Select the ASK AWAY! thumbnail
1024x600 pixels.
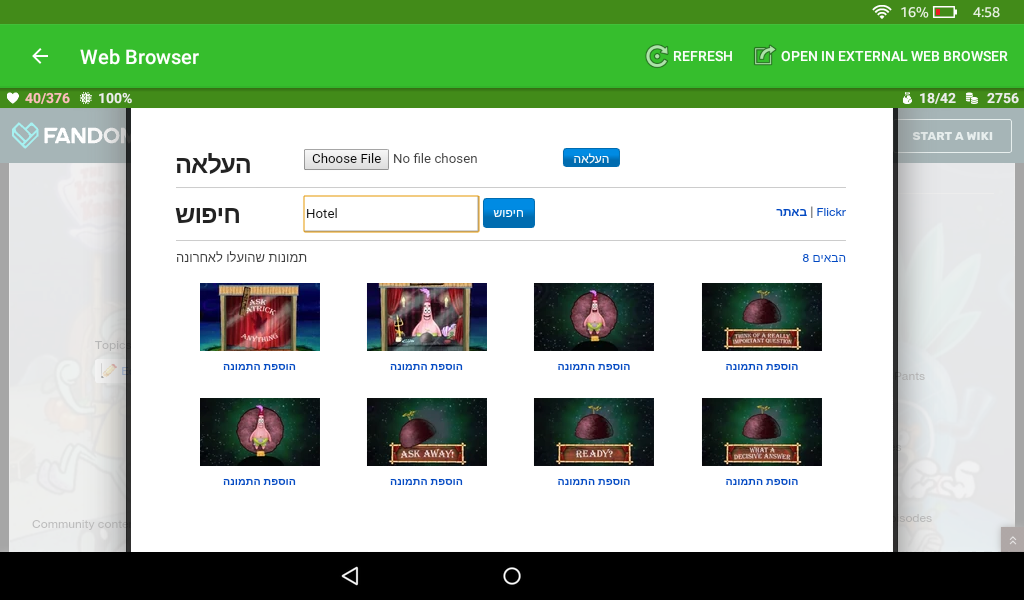tap(427, 432)
